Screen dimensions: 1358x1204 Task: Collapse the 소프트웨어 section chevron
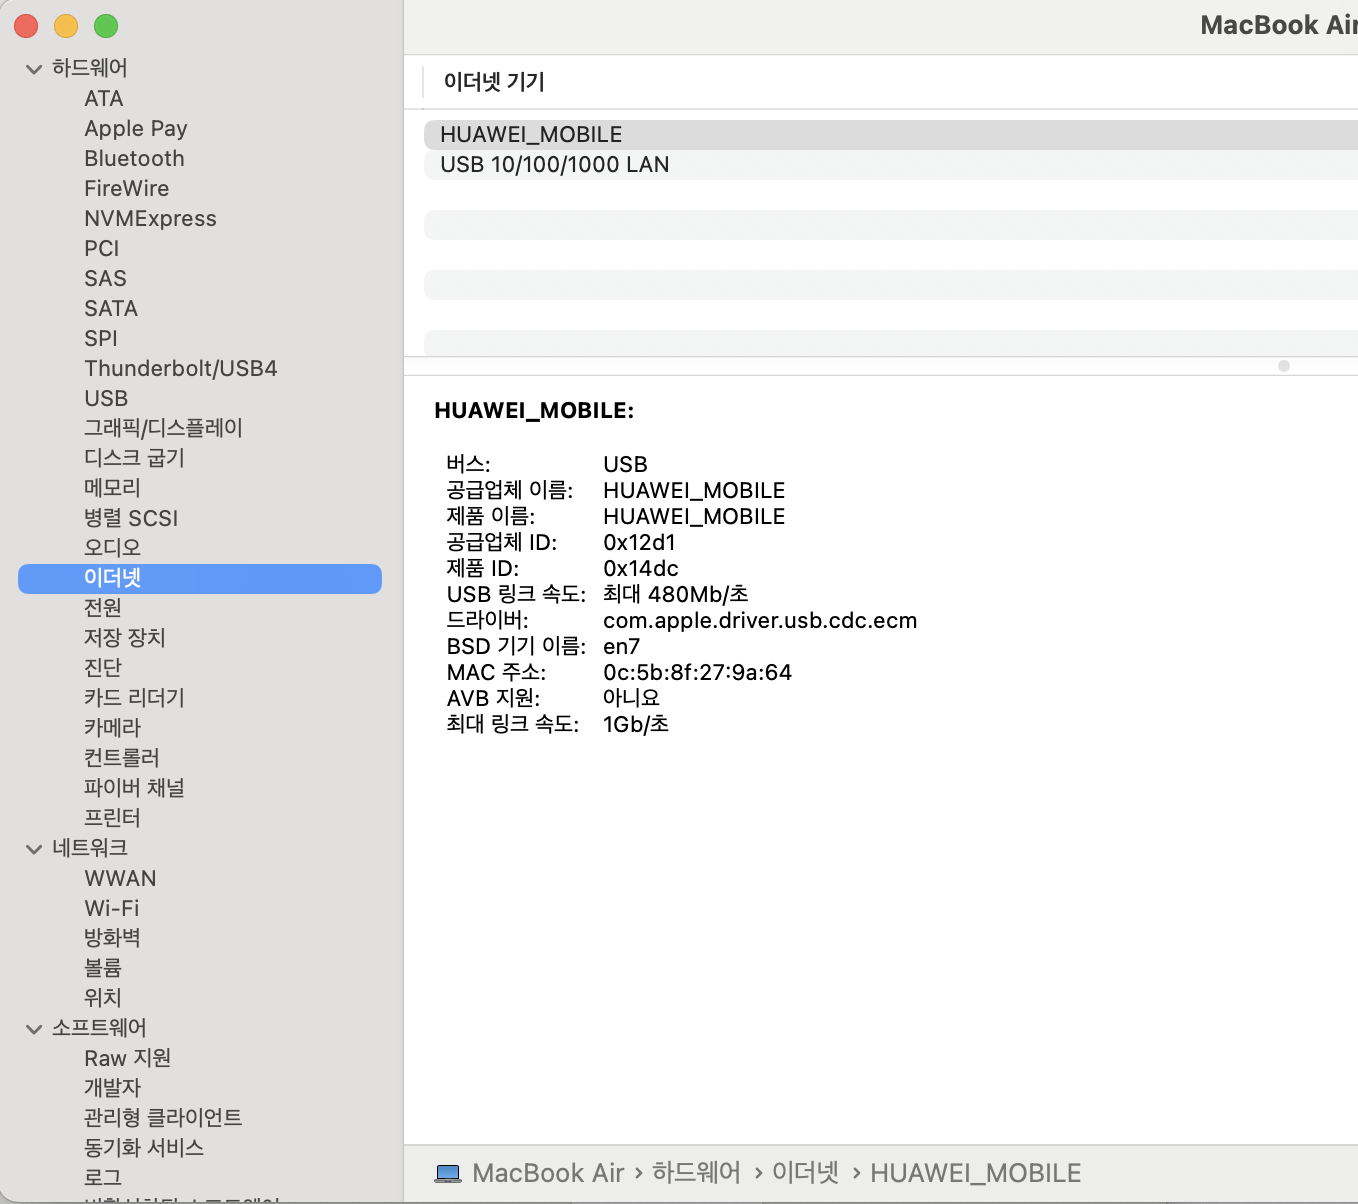pyautogui.click(x=34, y=1029)
